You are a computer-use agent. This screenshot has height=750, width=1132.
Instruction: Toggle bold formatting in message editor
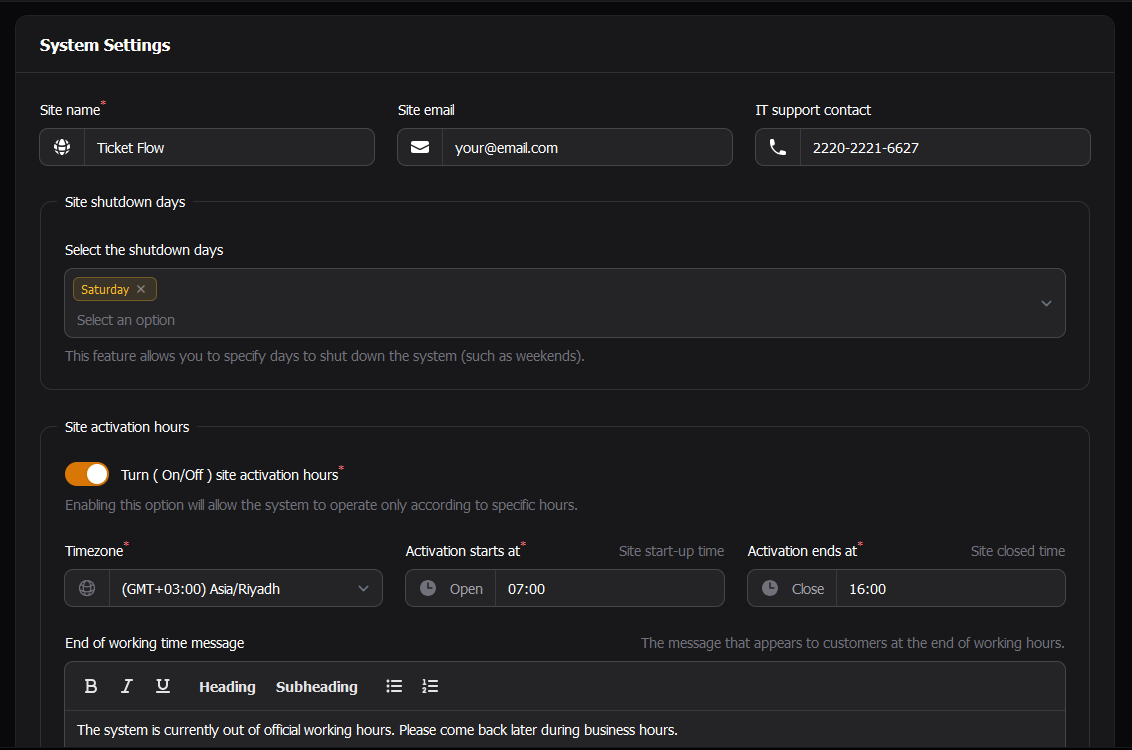[x=91, y=686]
